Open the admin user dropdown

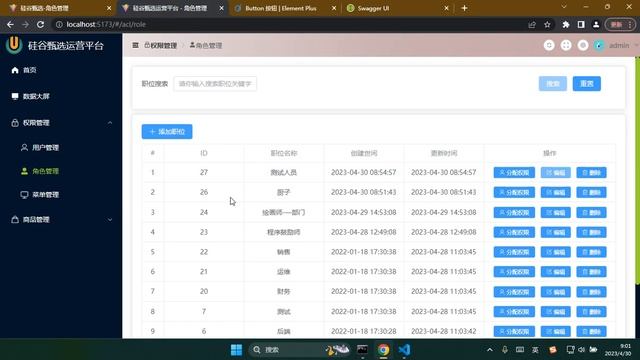pyautogui.click(x=622, y=45)
